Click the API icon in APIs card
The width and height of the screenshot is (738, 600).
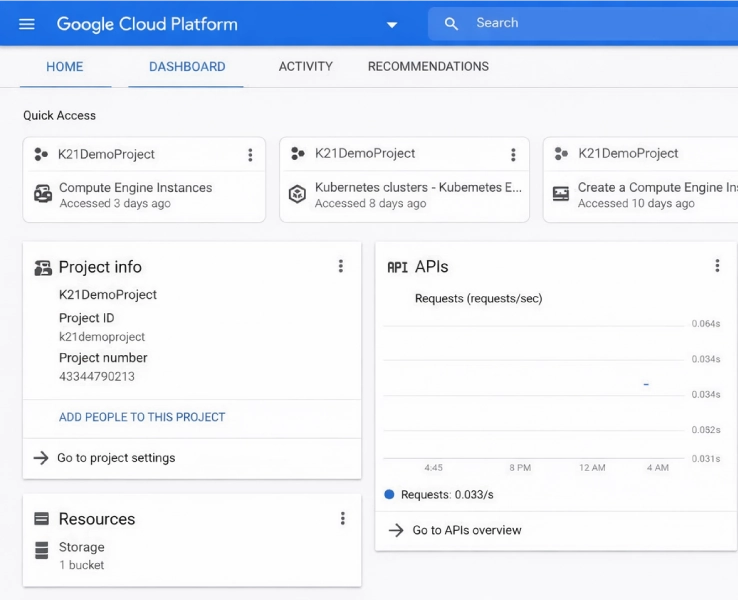tap(398, 268)
